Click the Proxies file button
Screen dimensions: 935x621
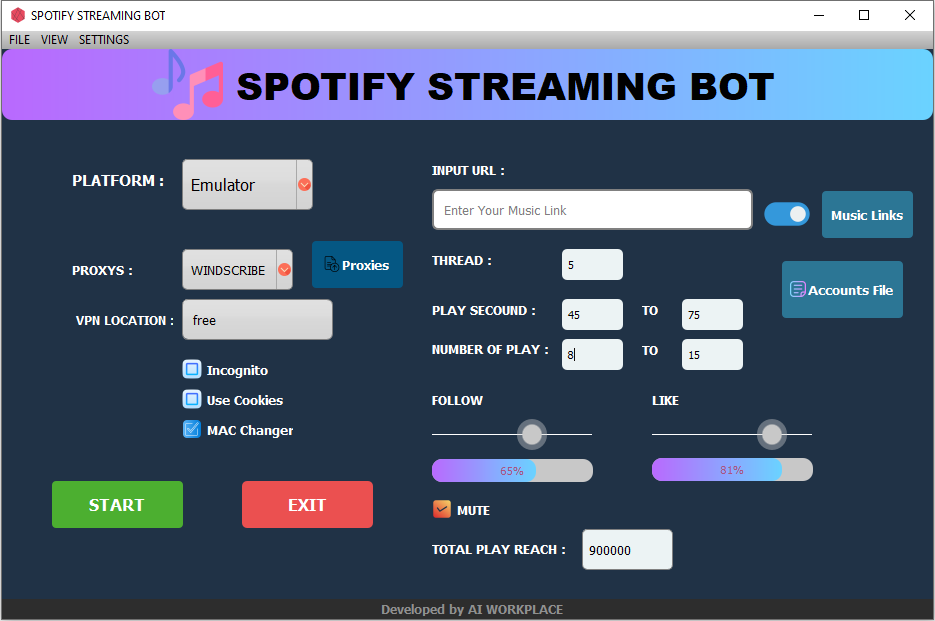pyautogui.click(x=357, y=265)
